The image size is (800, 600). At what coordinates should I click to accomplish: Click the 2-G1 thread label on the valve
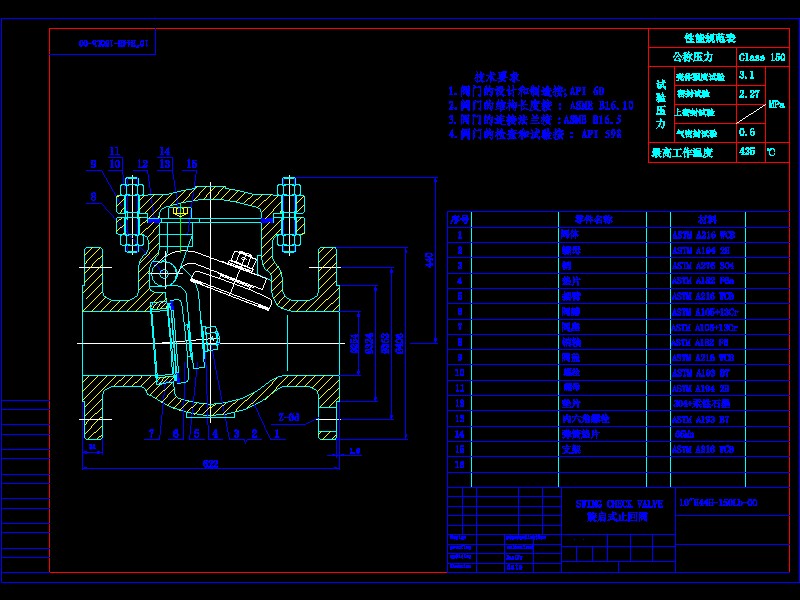click(288, 416)
